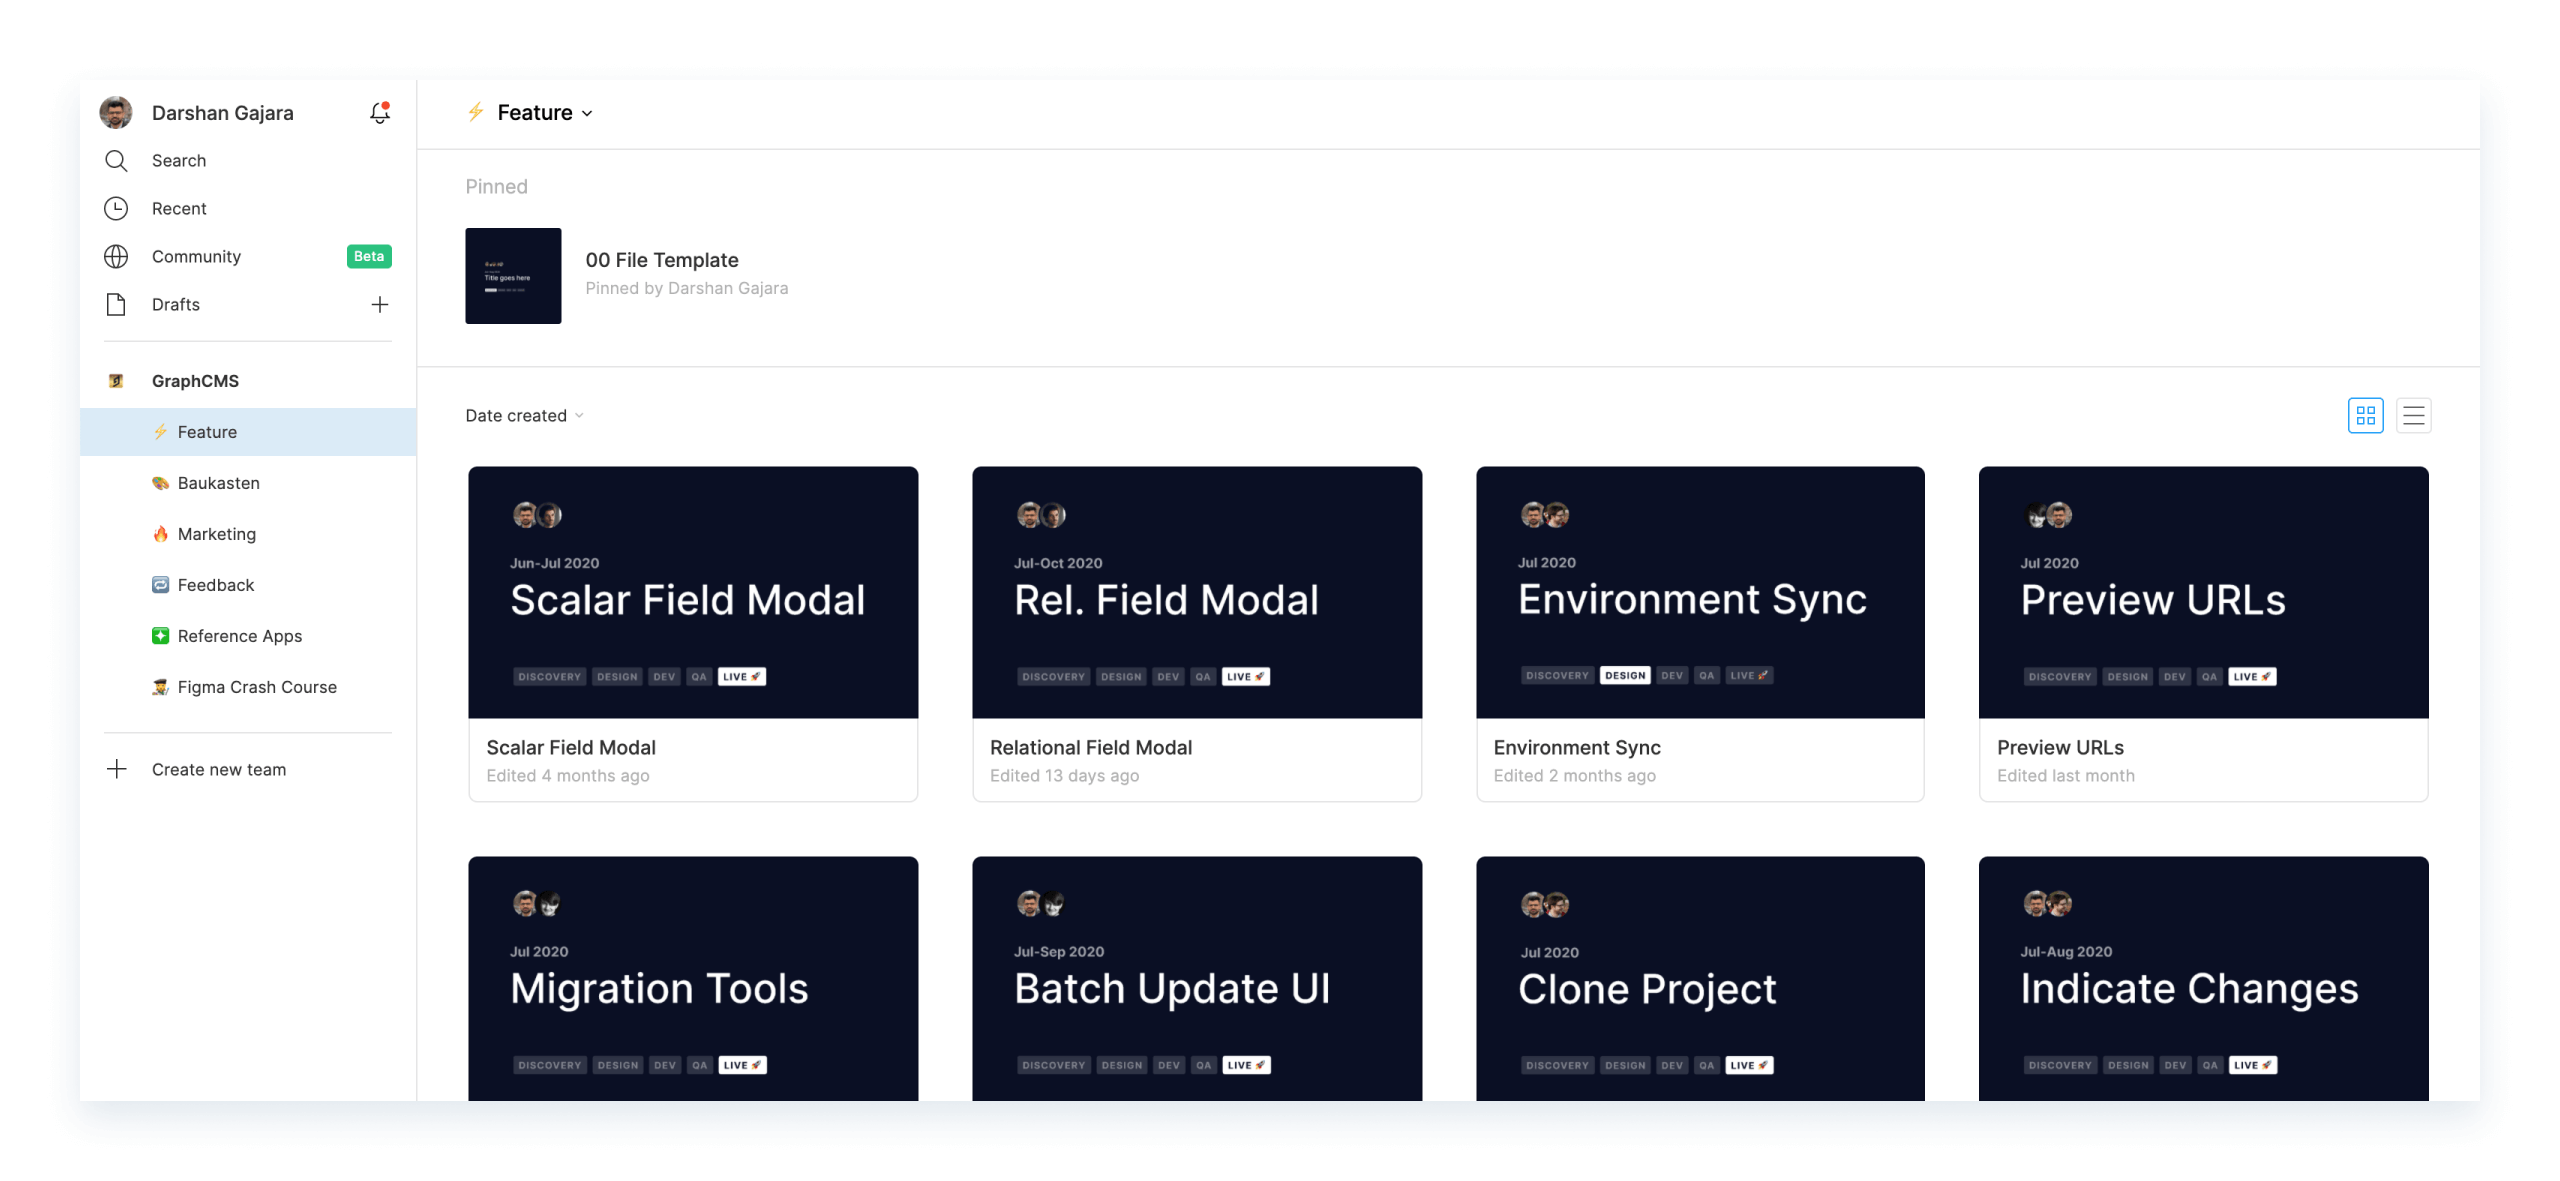The width and height of the screenshot is (2560, 1181).
Task: Click the lightning bolt icon beside Feature
Action: coord(161,431)
